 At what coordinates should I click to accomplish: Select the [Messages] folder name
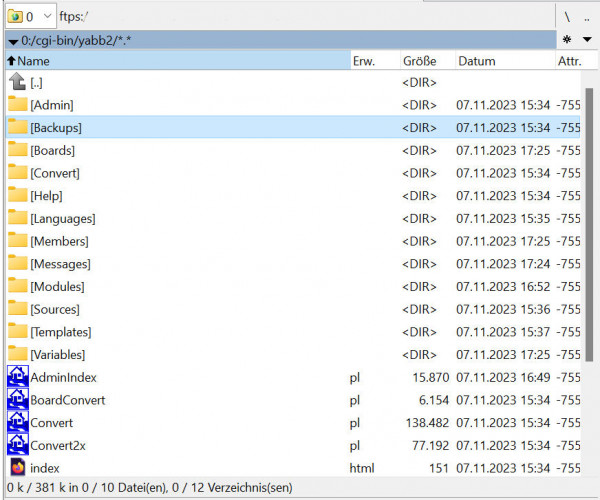[60, 264]
